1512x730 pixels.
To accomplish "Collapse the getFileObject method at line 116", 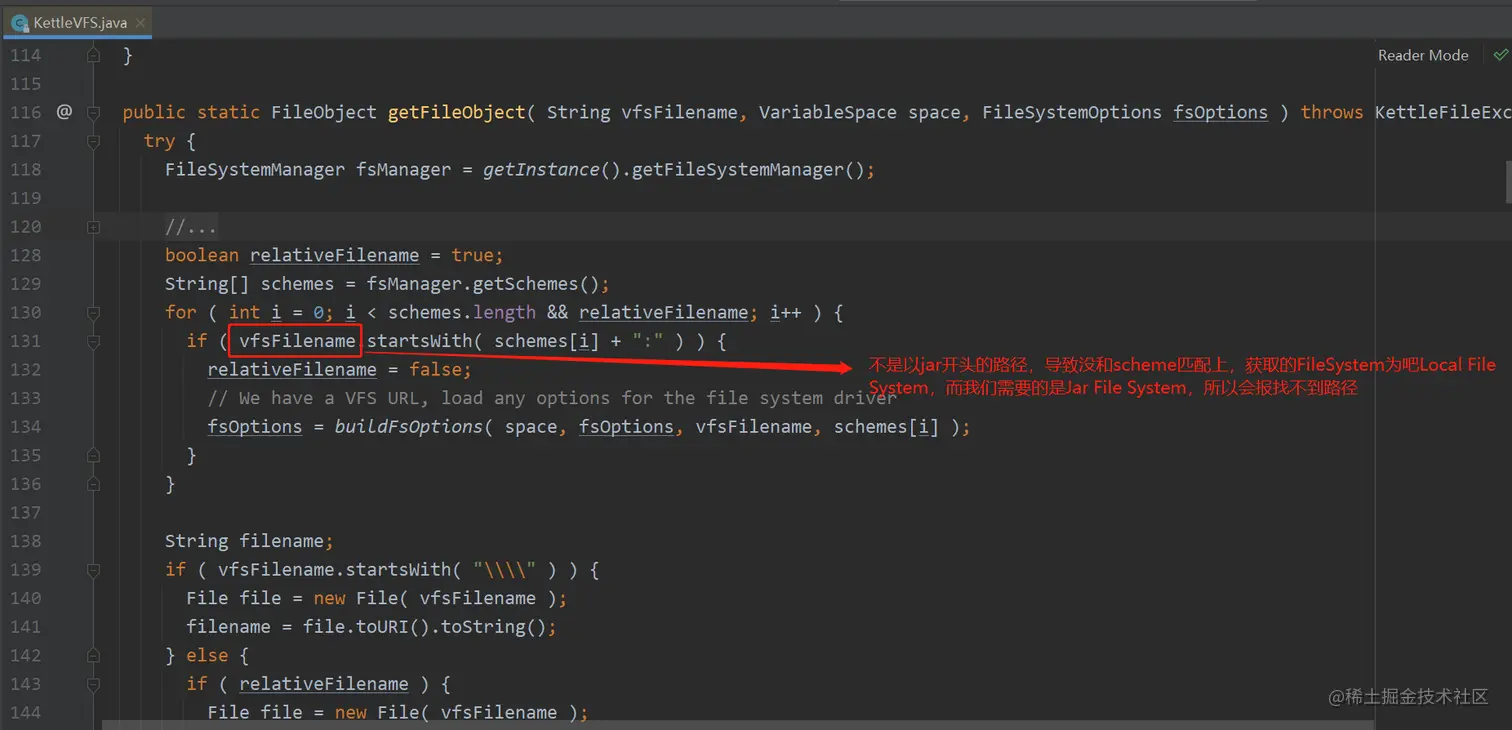I will click(x=93, y=112).
